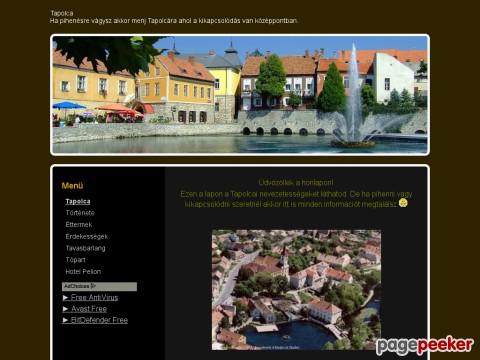This screenshot has width=480, height=360.
Task: Open the aerial photo of Tapolca
Action: point(296,290)
